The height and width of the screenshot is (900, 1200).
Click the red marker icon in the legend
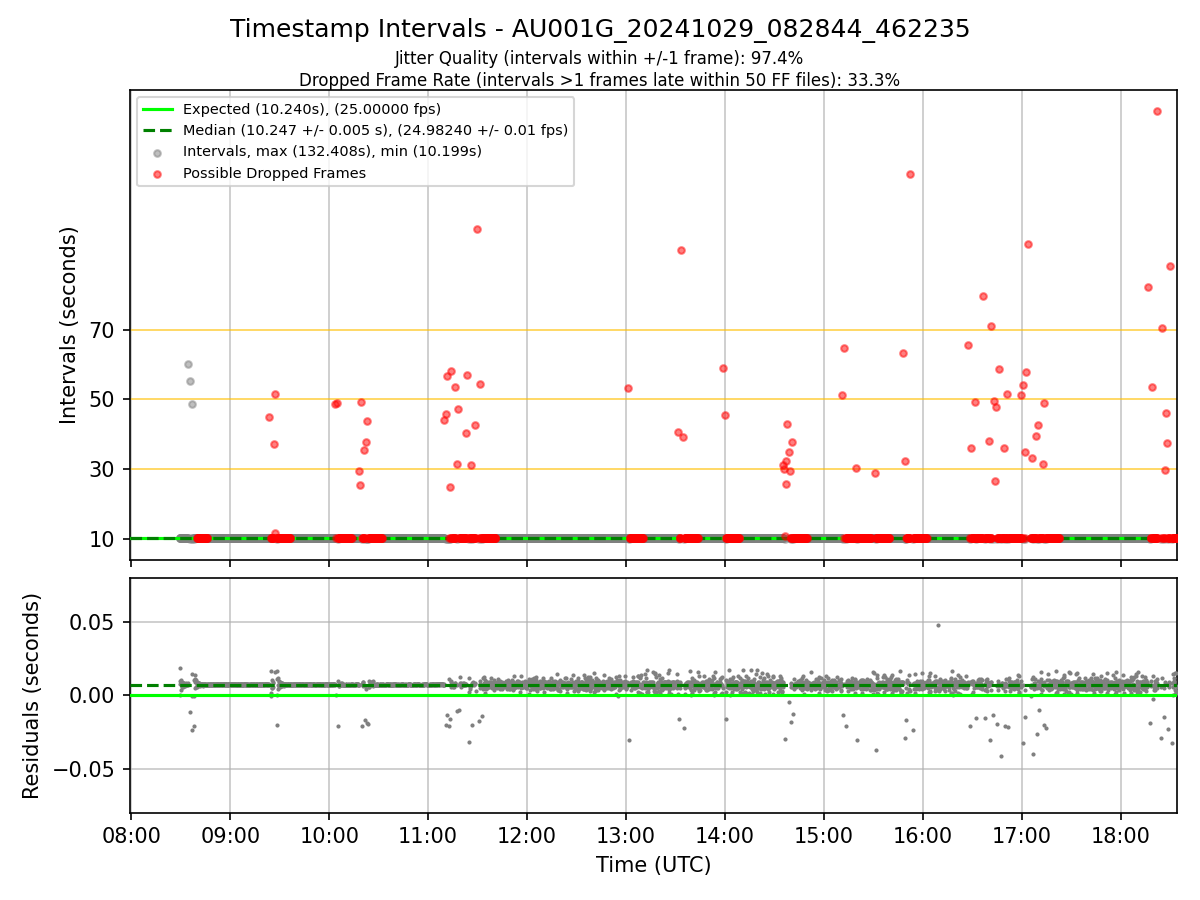coord(158,174)
